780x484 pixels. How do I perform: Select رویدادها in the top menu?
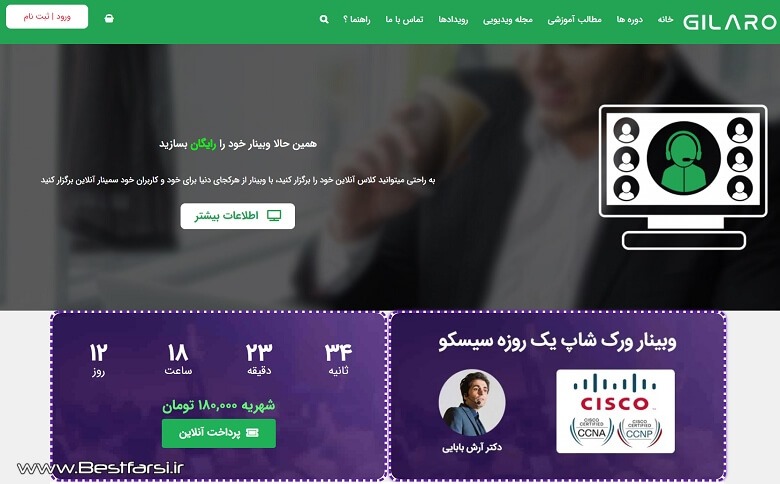pyautogui.click(x=453, y=19)
